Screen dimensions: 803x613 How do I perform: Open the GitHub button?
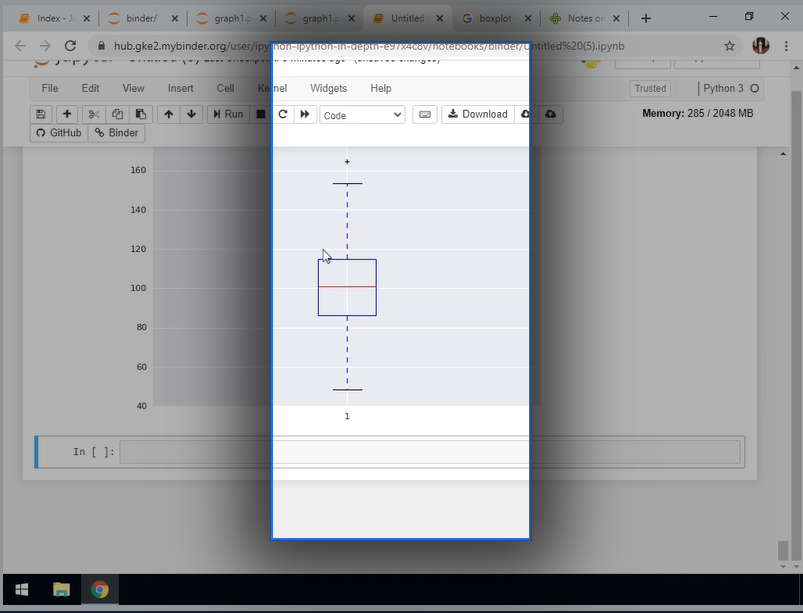(59, 133)
